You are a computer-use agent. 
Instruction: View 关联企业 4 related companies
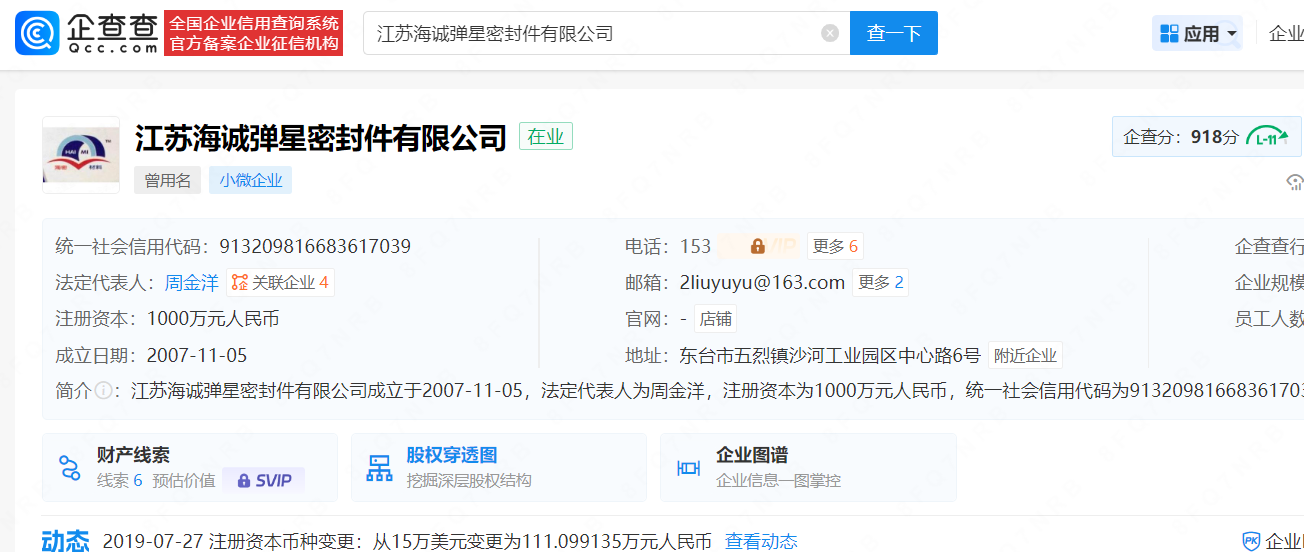click(280, 283)
